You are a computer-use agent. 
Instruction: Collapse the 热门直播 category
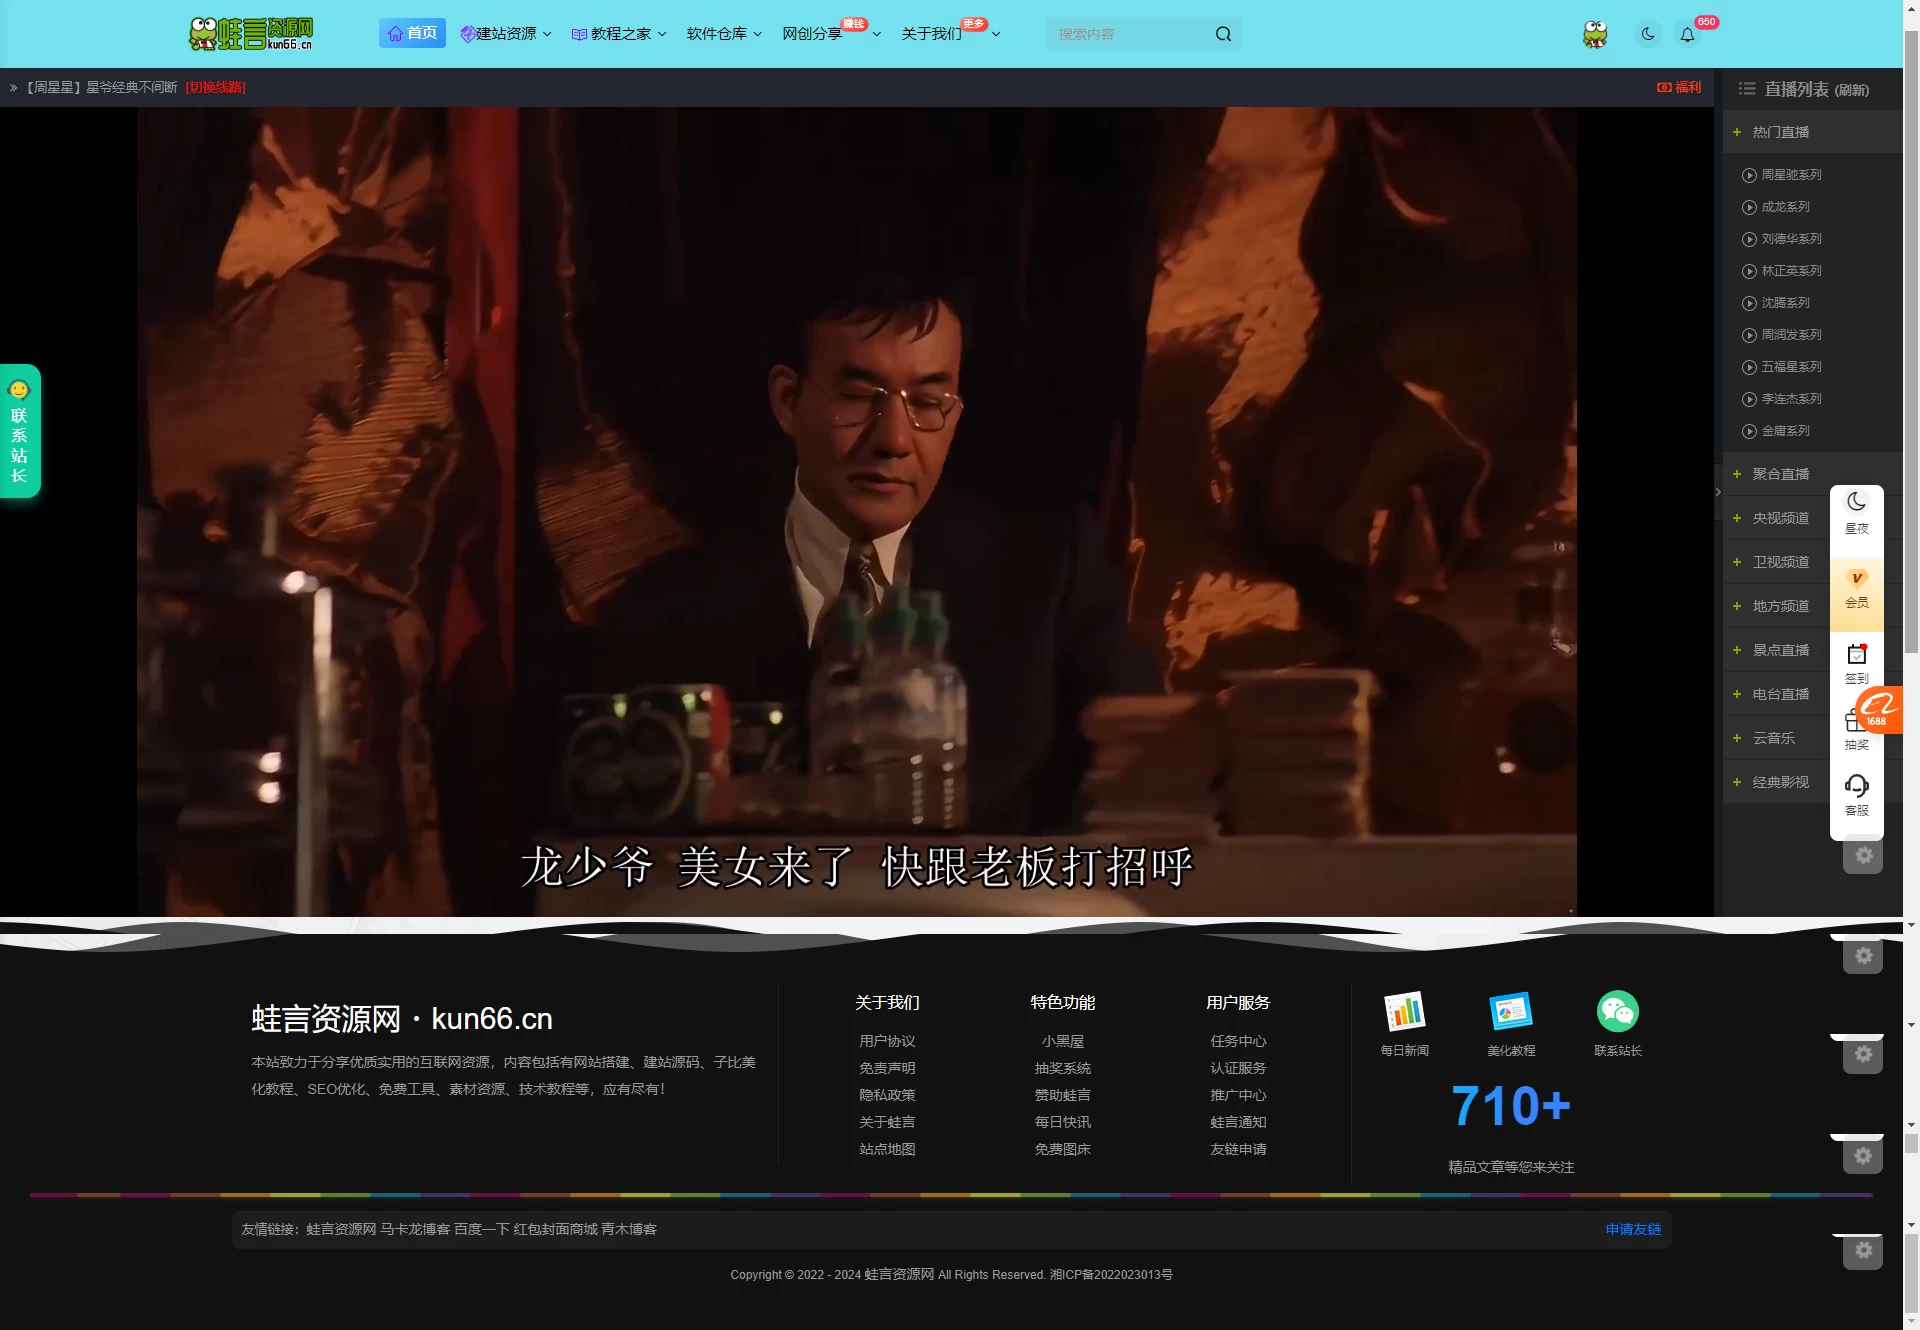tap(1812, 132)
